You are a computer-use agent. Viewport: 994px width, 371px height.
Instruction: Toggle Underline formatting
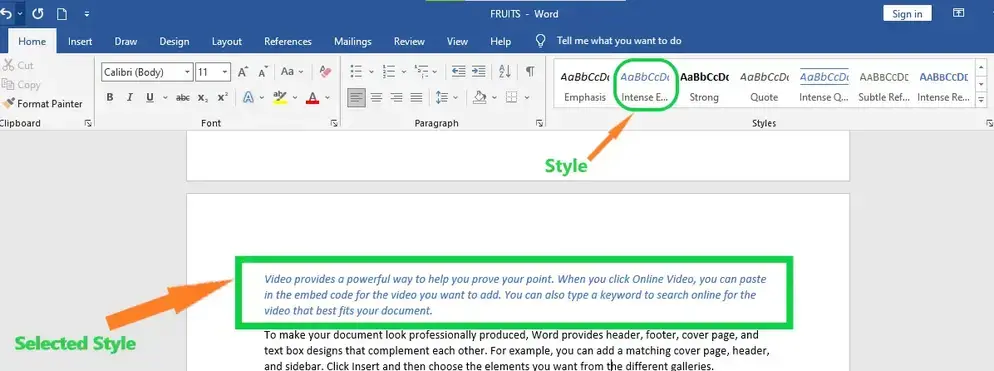150,98
